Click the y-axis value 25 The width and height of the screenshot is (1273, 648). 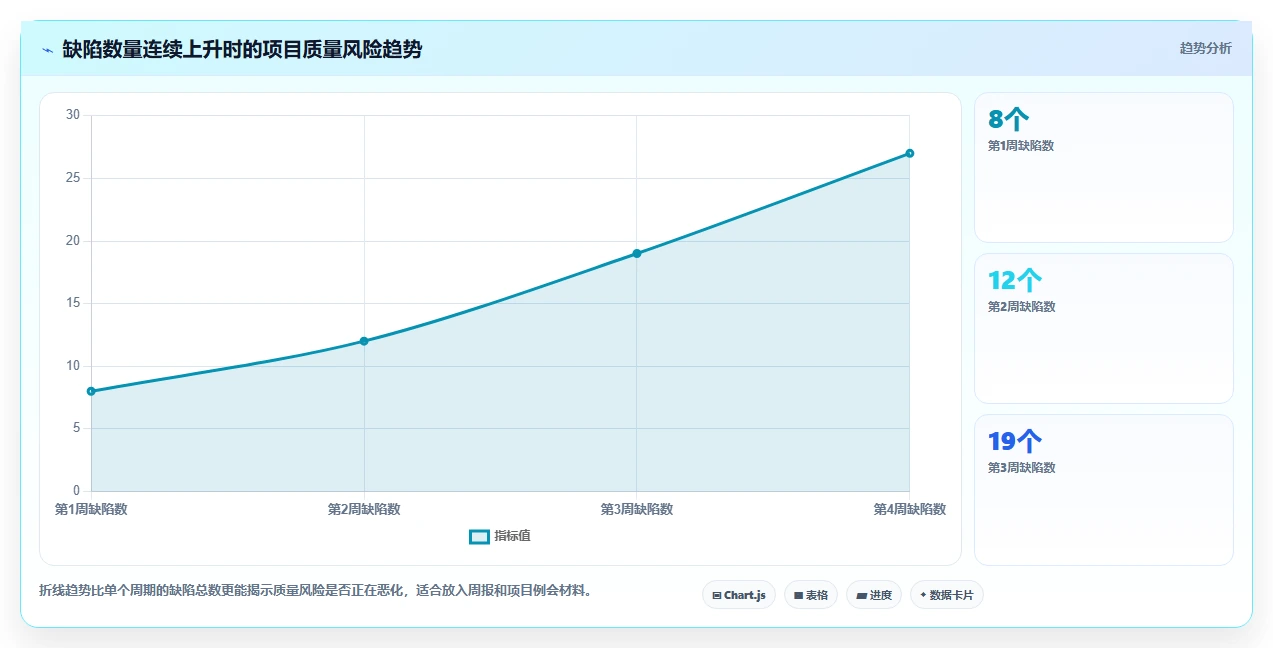click(73, 178)
